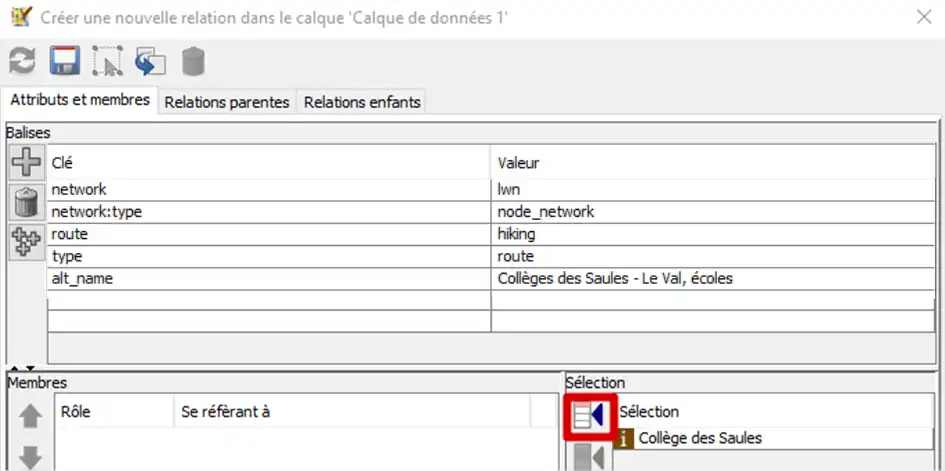Delete selected tag with the trash icon

[26, 201]
